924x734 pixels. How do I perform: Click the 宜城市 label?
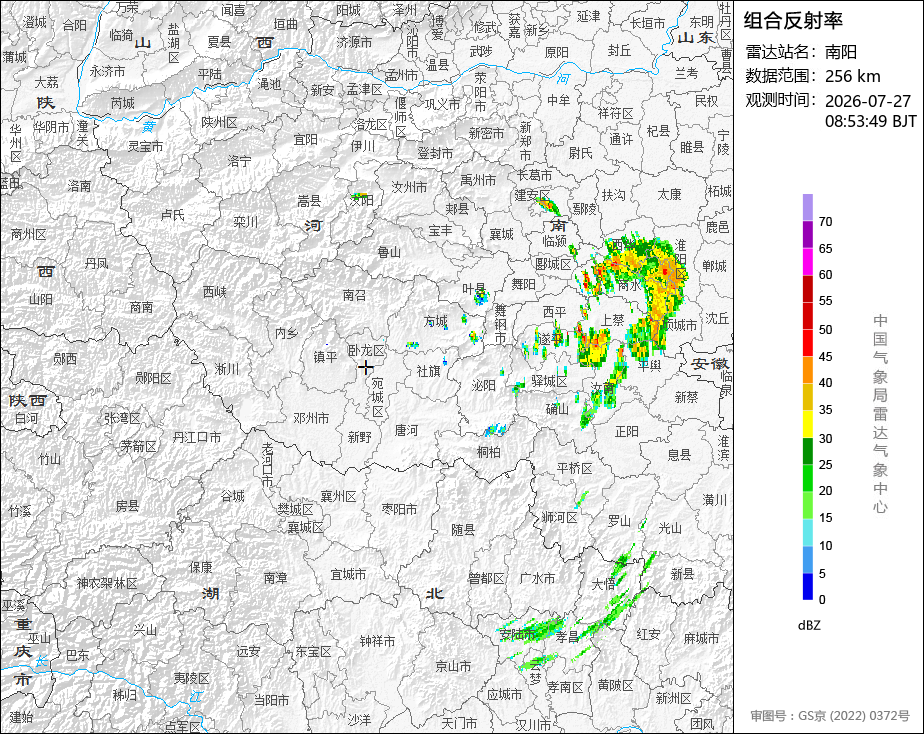point(348,574)
